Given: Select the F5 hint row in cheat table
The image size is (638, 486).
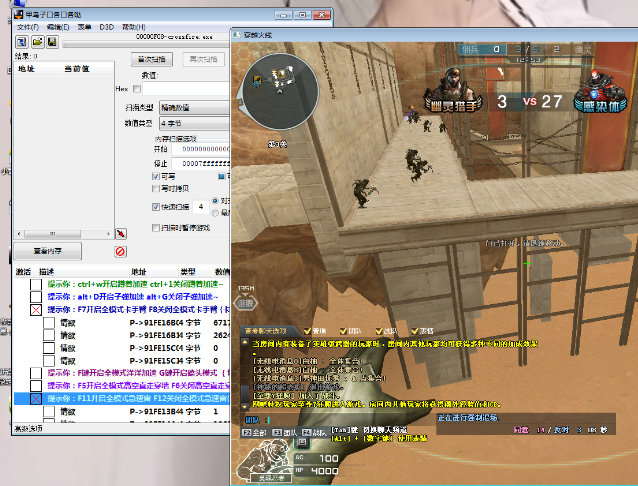Looking at the screenshot, I should click(122, 385).
